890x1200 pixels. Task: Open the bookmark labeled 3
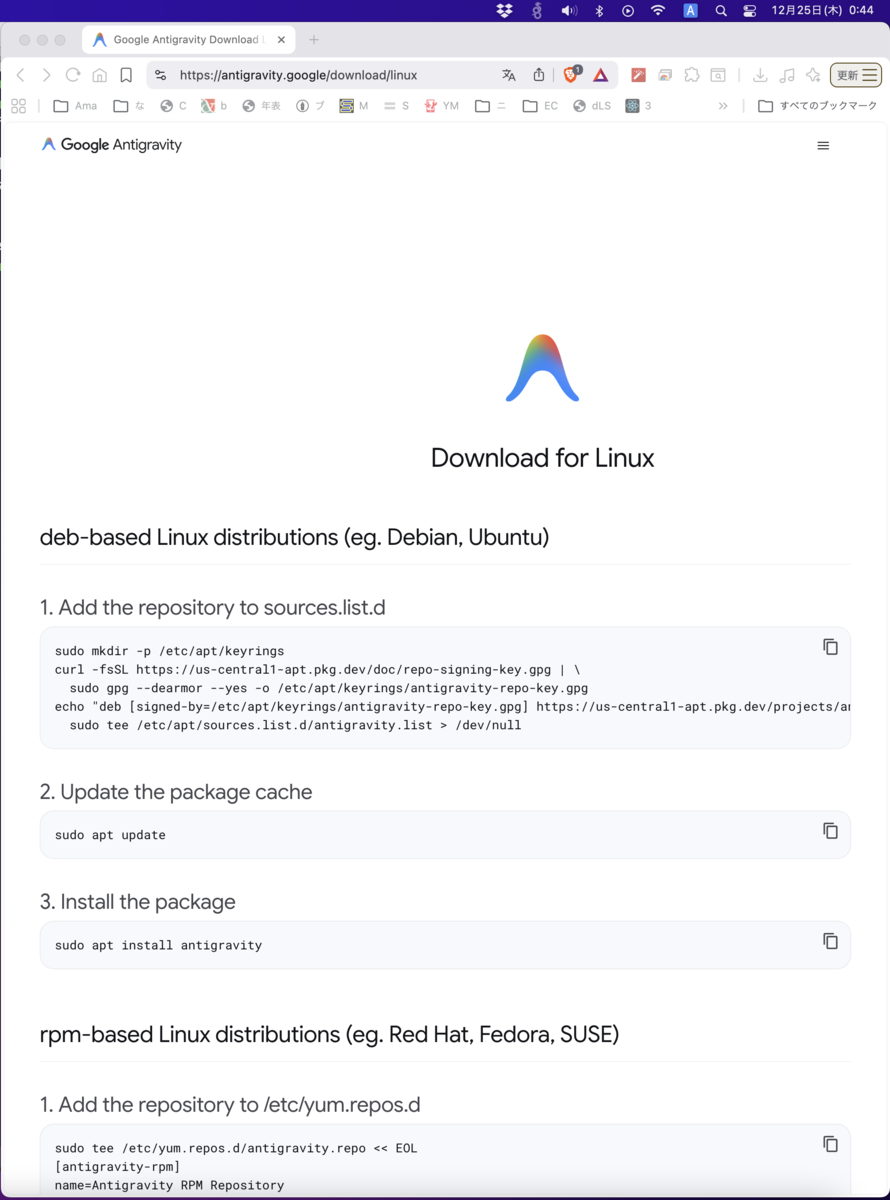[639, 106]
